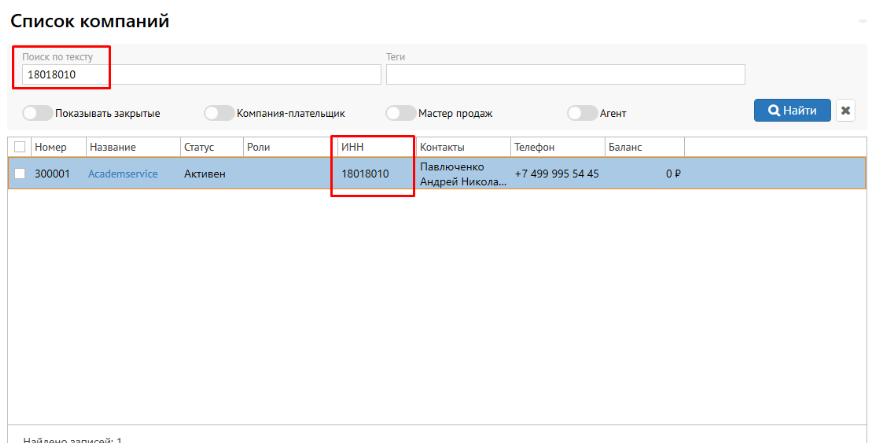The image size is (869, 443).
Task: Tick the select-all checkbox in the table header
Action: [x=19, y=147]
